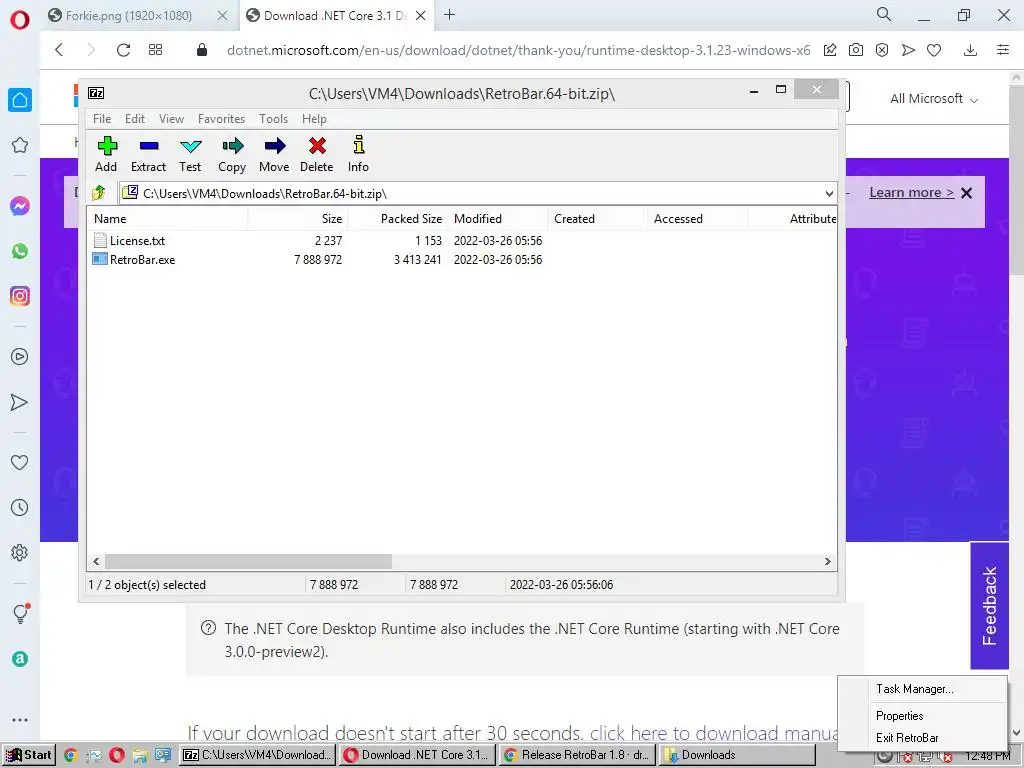Click the red Delete button
1024x768 pixels.
coord(317,154)
